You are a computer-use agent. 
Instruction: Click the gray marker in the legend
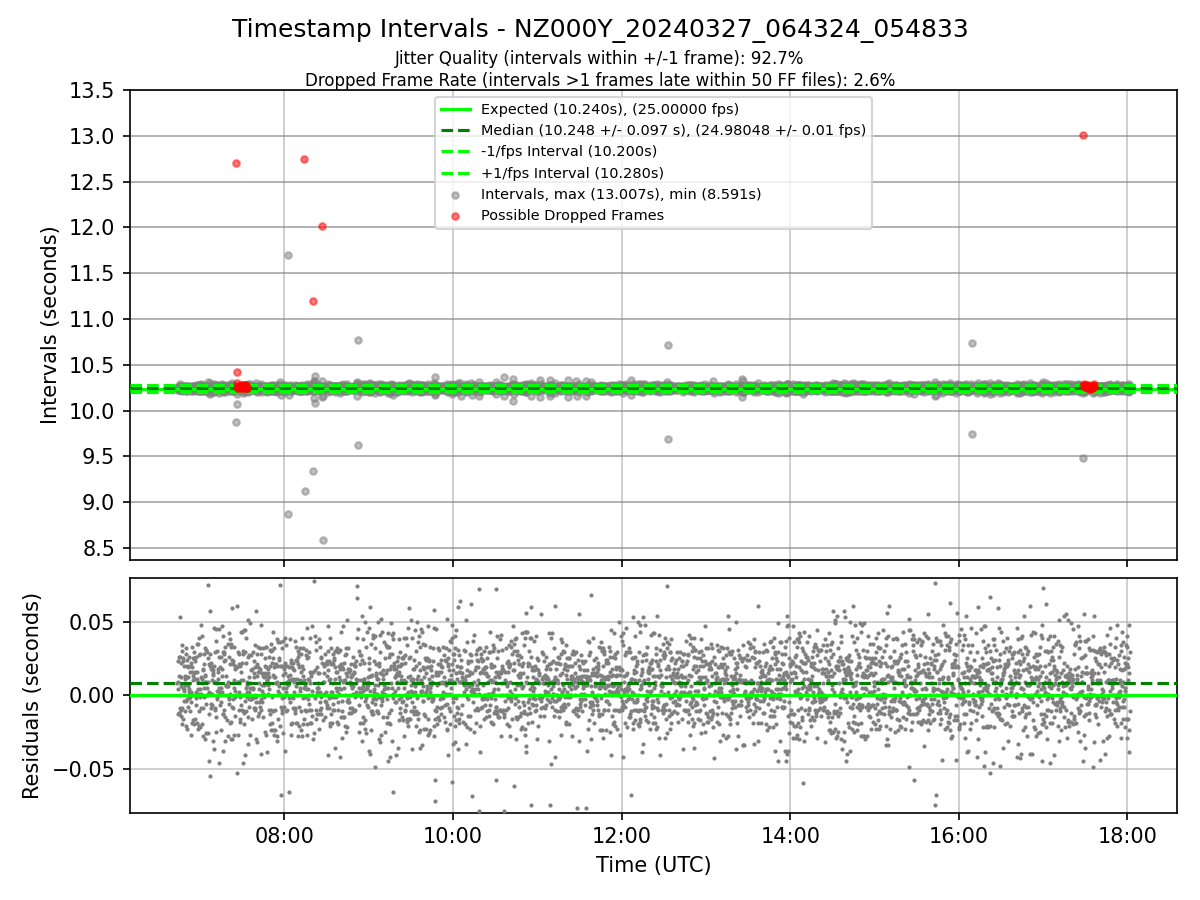click(455, 195)
